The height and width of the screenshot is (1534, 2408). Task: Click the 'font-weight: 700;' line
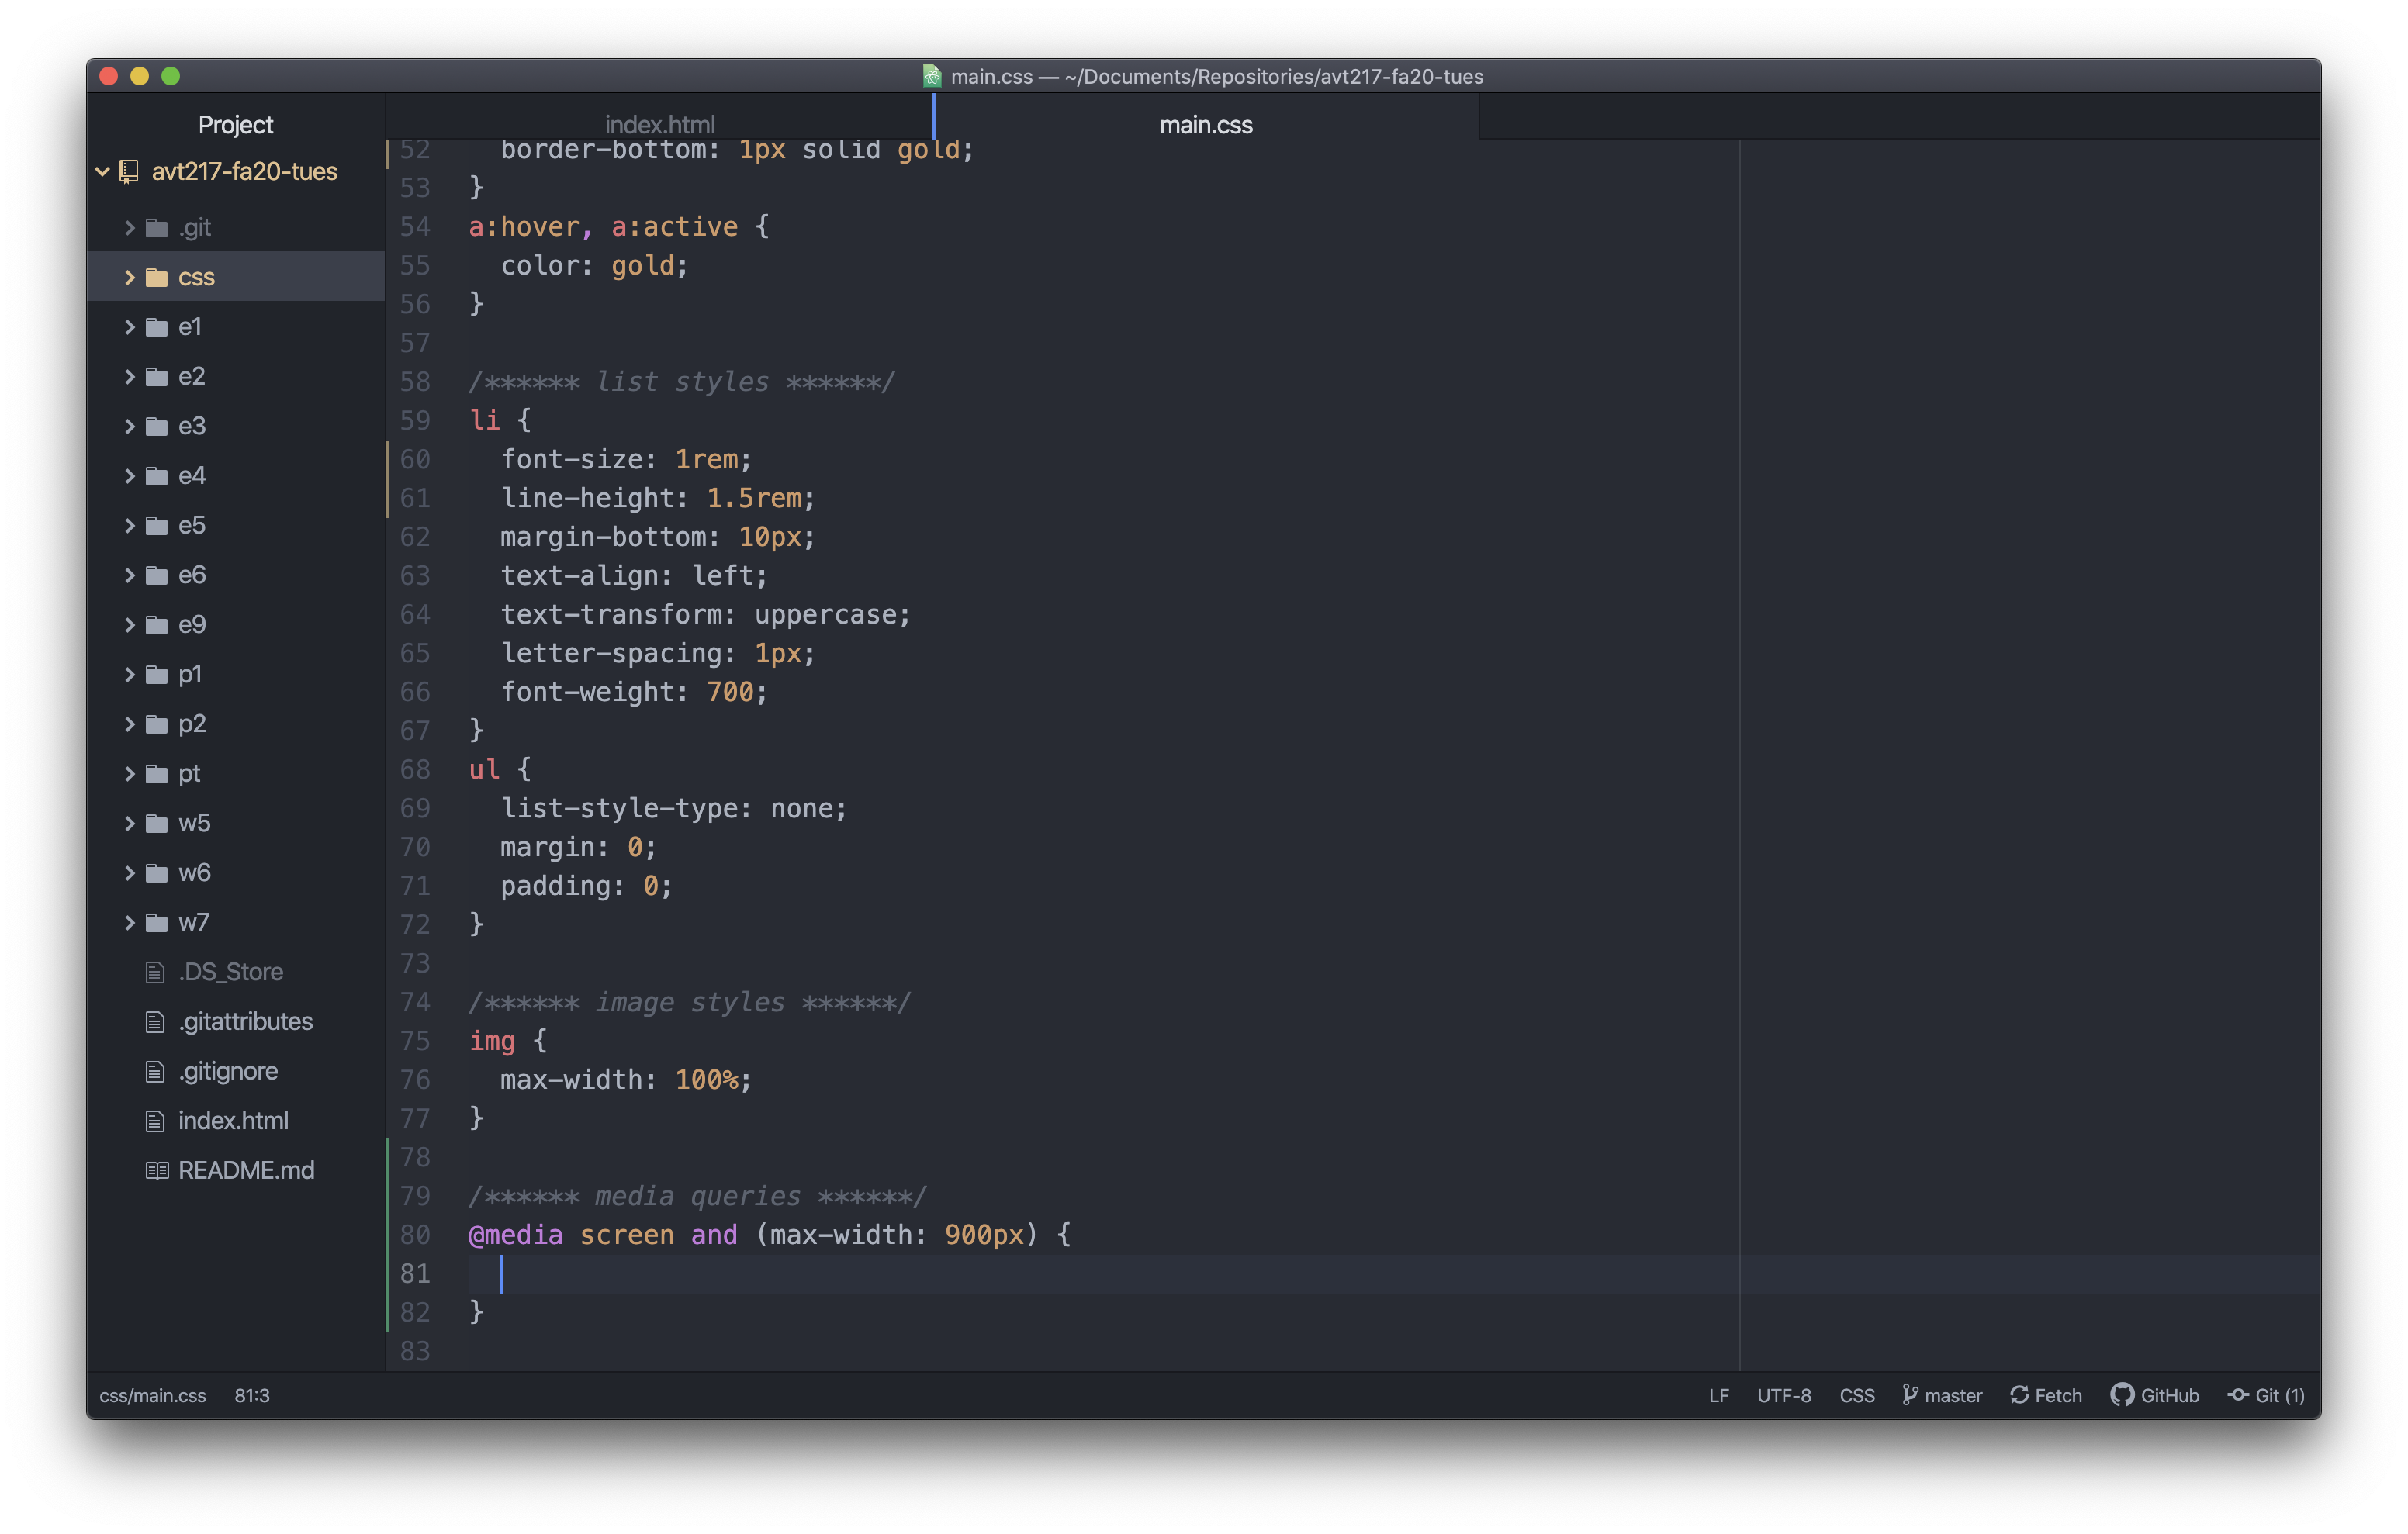pos(633,692)
